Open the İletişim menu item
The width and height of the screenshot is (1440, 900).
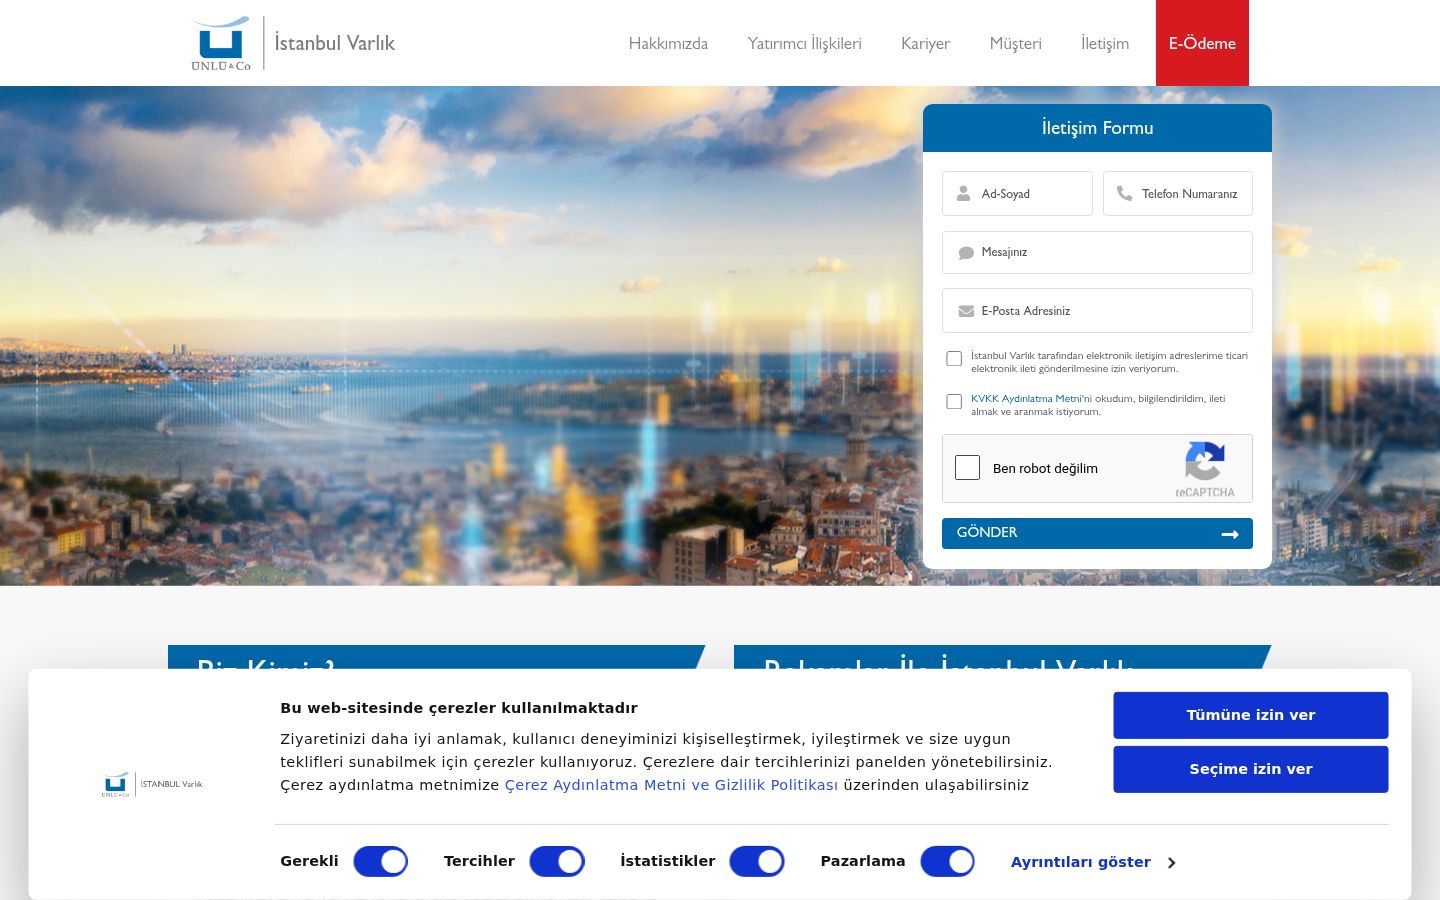pos(1105,43)
